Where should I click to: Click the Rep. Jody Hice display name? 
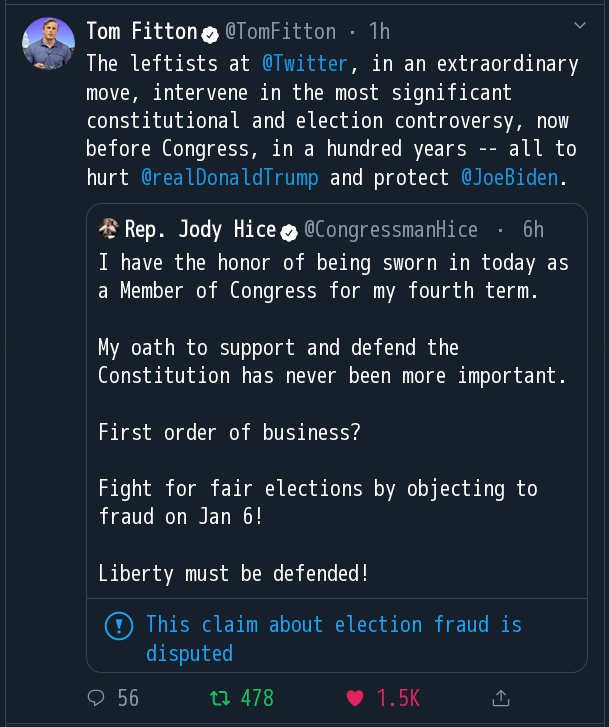(199, 230)
